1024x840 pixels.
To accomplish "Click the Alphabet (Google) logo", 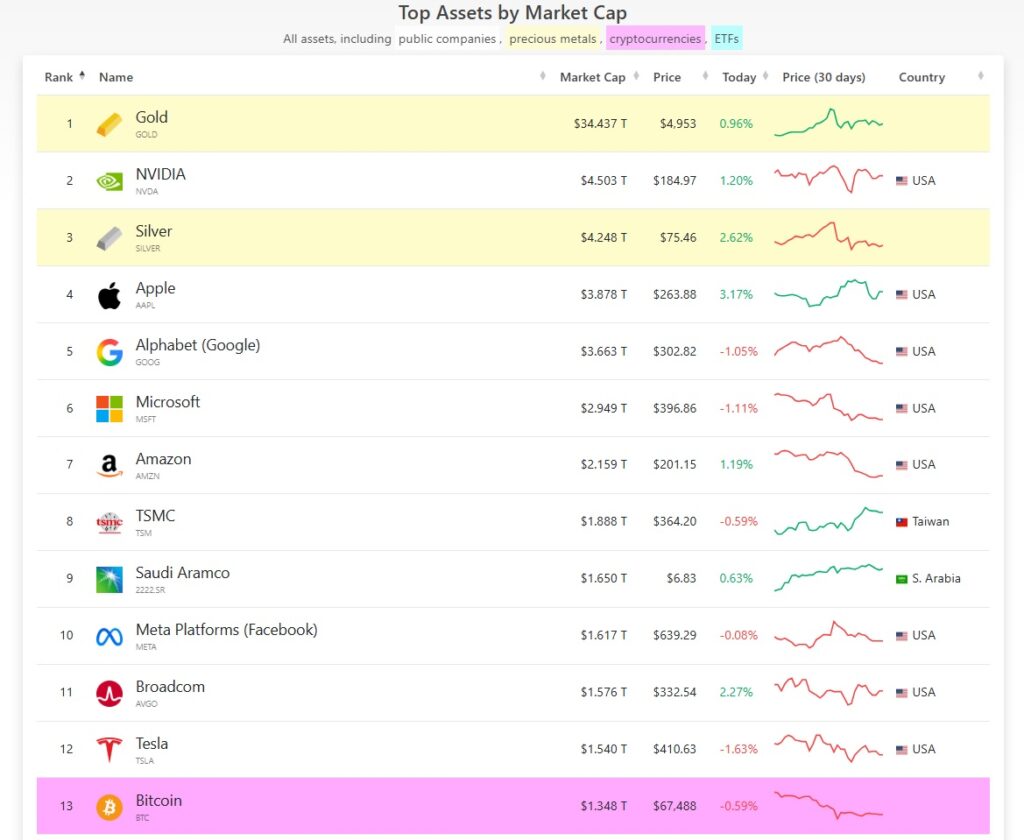I will tap(109, 351).
